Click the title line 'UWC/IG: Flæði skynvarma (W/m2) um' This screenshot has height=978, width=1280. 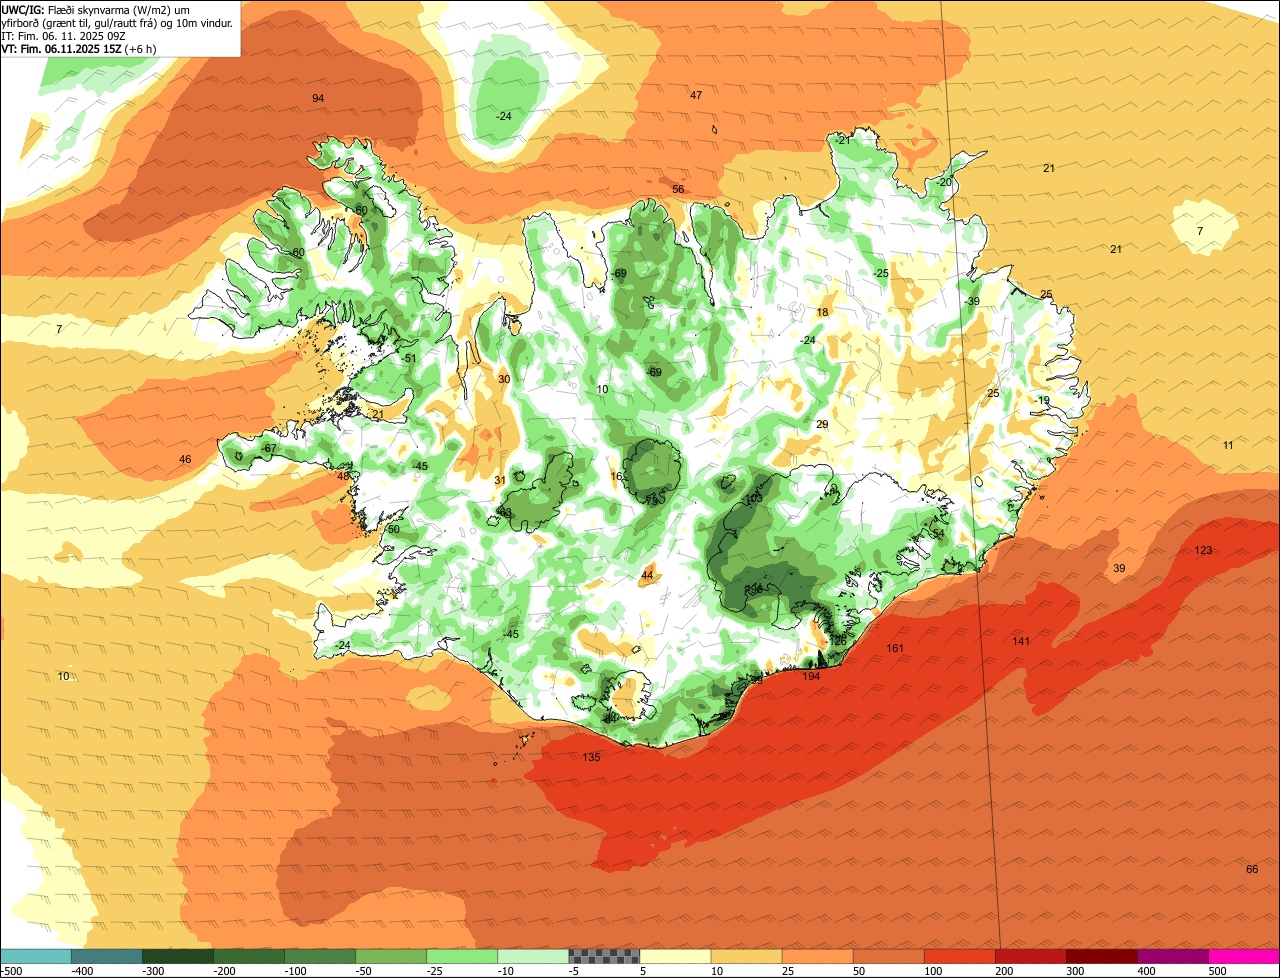coord(95,9)
